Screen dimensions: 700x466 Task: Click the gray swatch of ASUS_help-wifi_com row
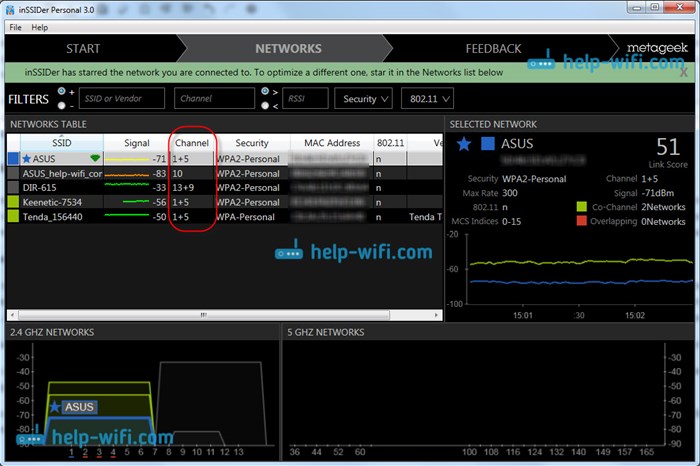tap(13, 173)
